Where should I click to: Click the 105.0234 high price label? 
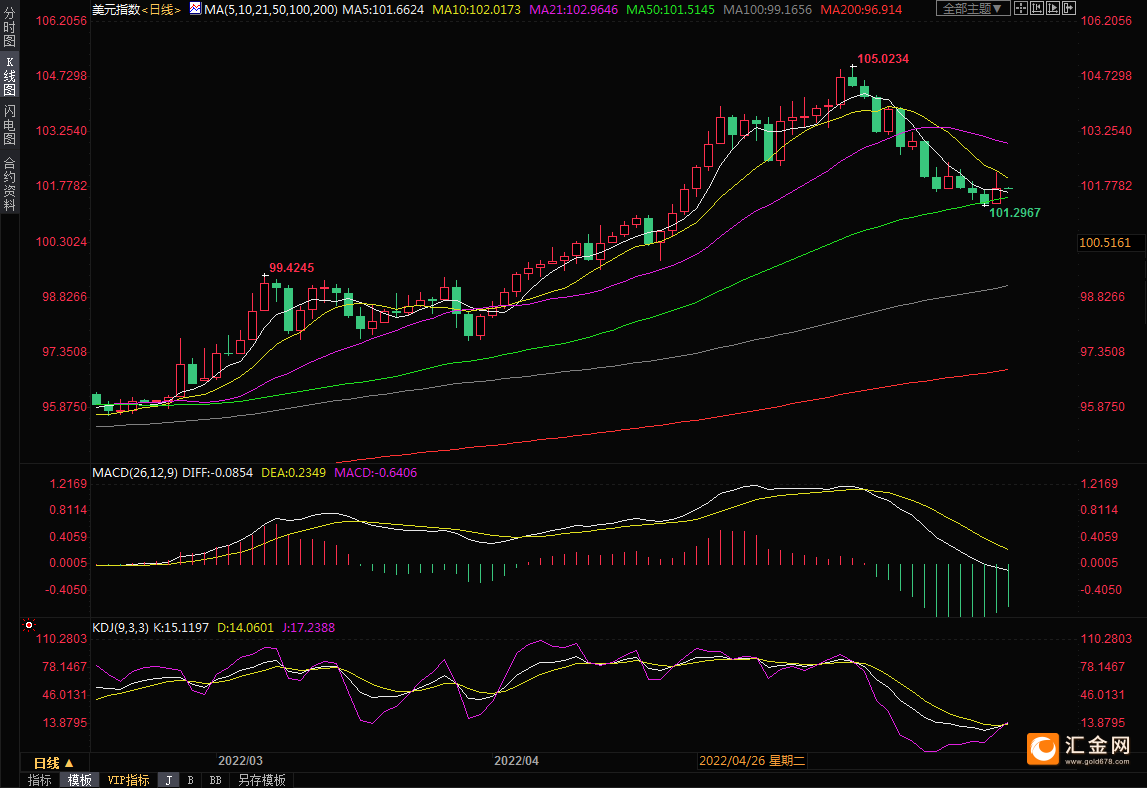click(883, 59)
